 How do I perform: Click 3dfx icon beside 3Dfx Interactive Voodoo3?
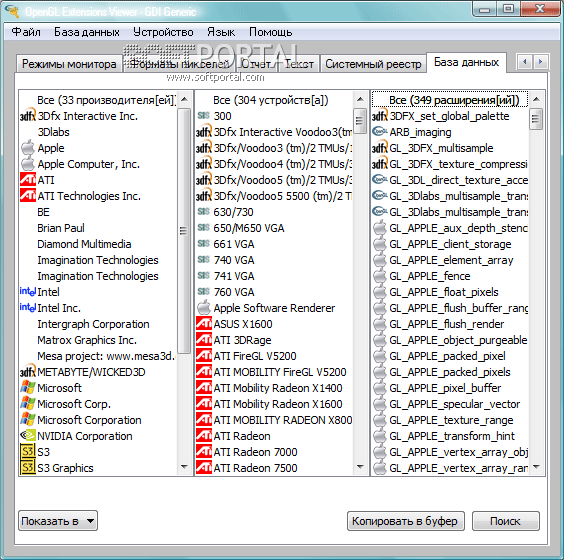point(204,132)
